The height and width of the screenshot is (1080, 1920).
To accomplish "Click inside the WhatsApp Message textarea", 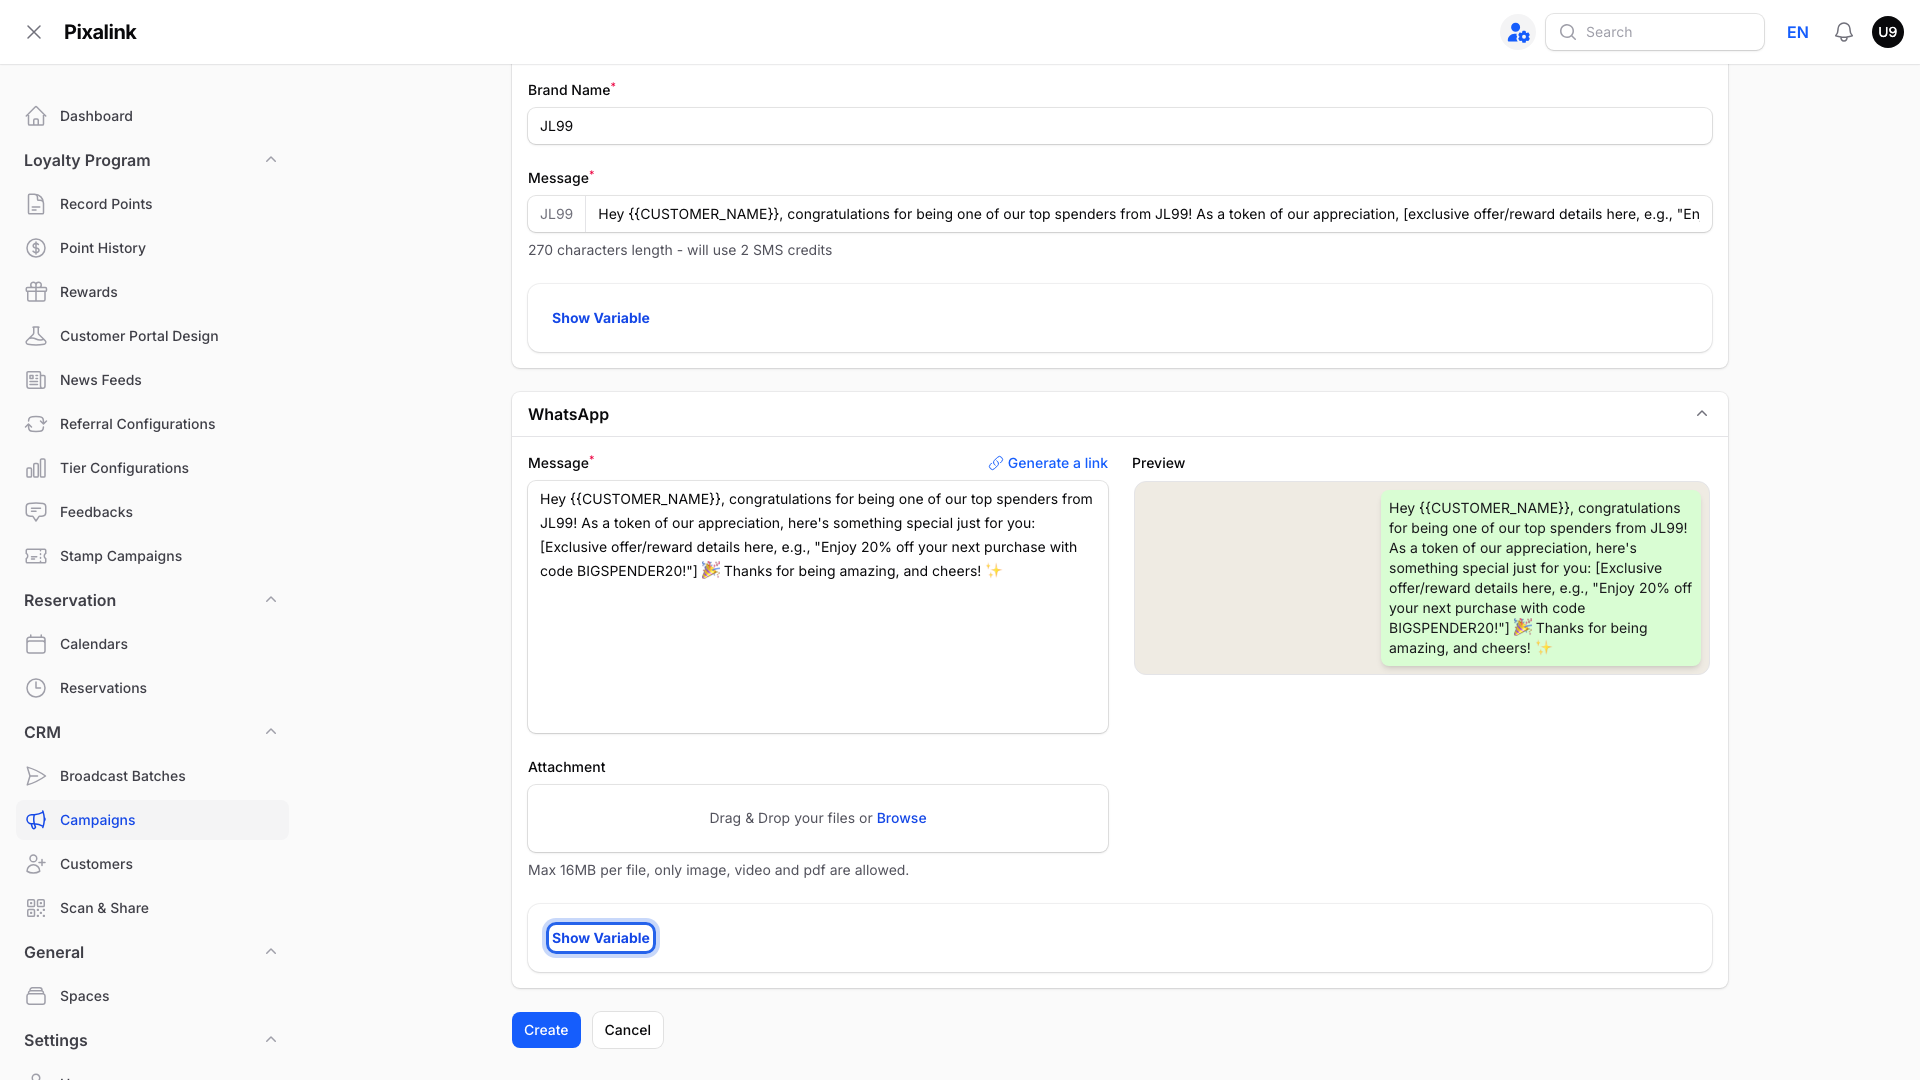I will (818, 607).
